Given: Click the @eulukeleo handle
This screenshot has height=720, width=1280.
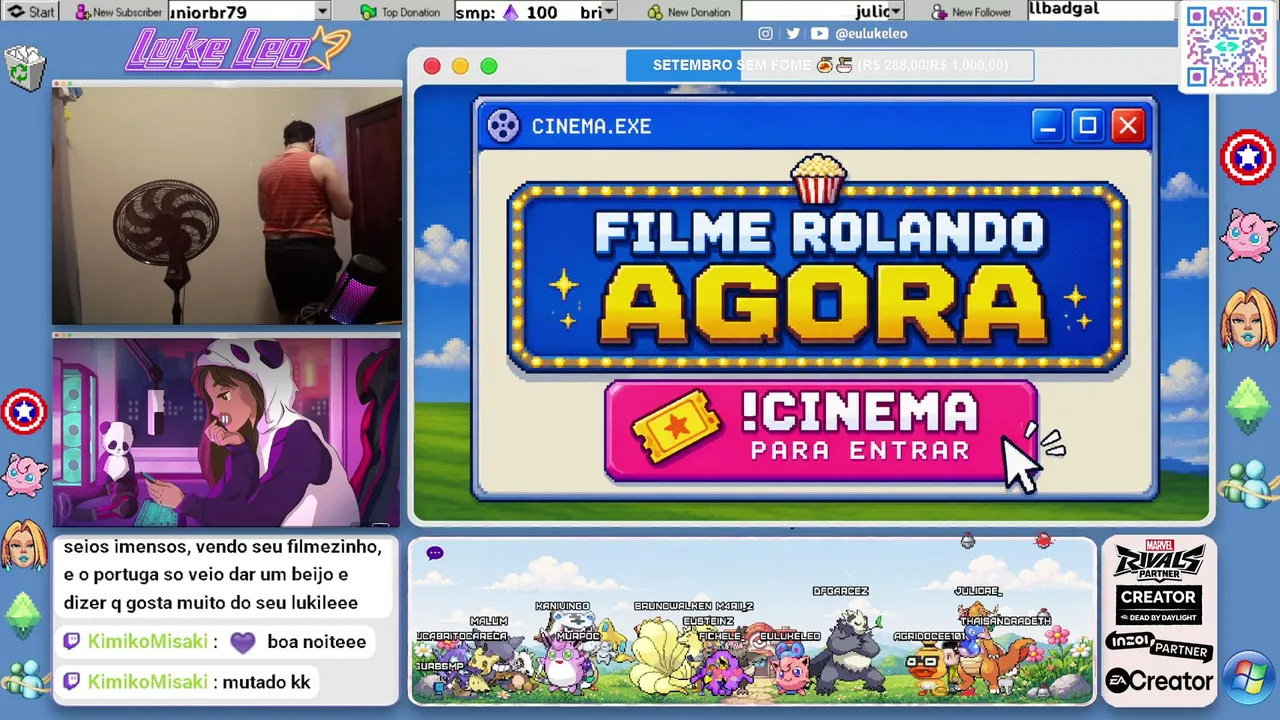Looking at the screenshot, I should tap(872, 33).
